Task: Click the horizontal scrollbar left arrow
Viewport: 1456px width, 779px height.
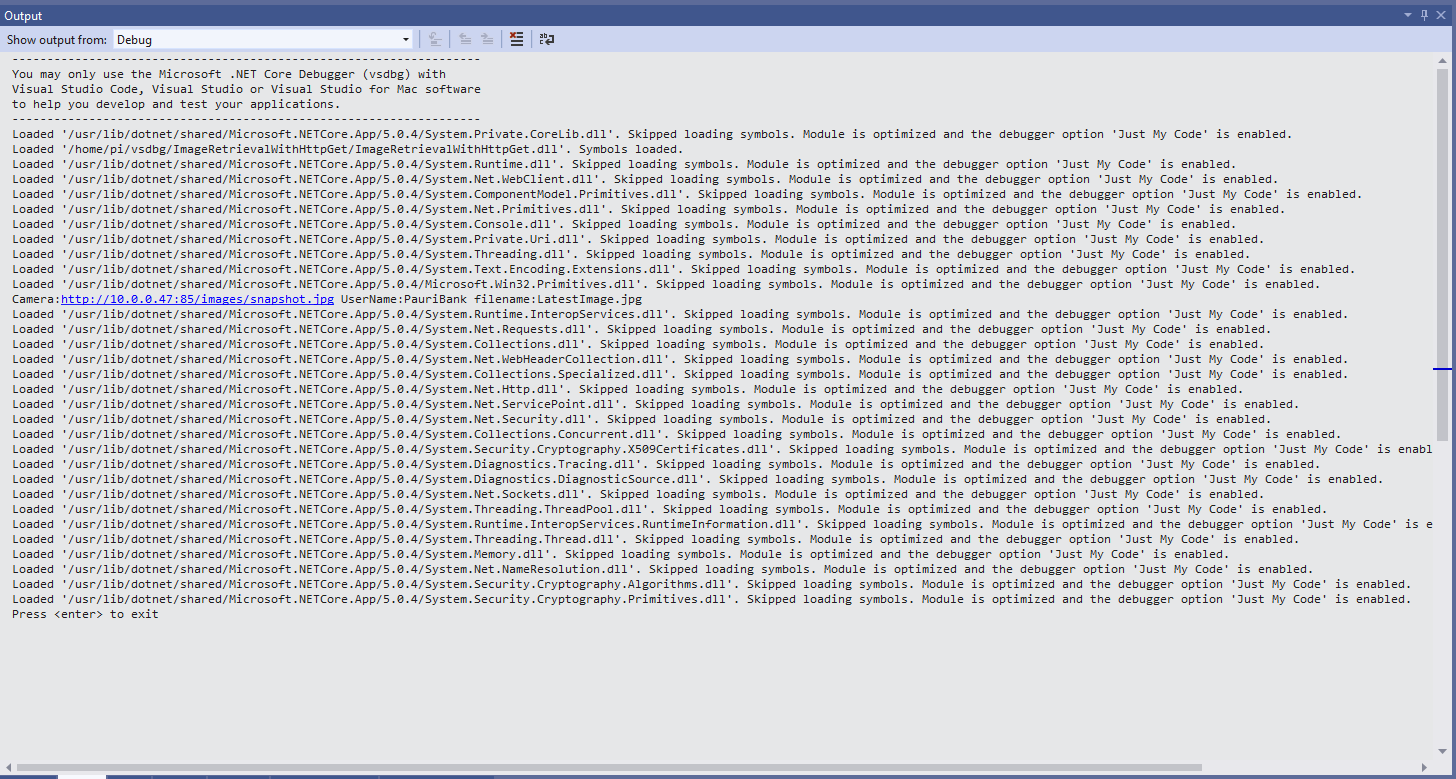Action: coord(8,769)
